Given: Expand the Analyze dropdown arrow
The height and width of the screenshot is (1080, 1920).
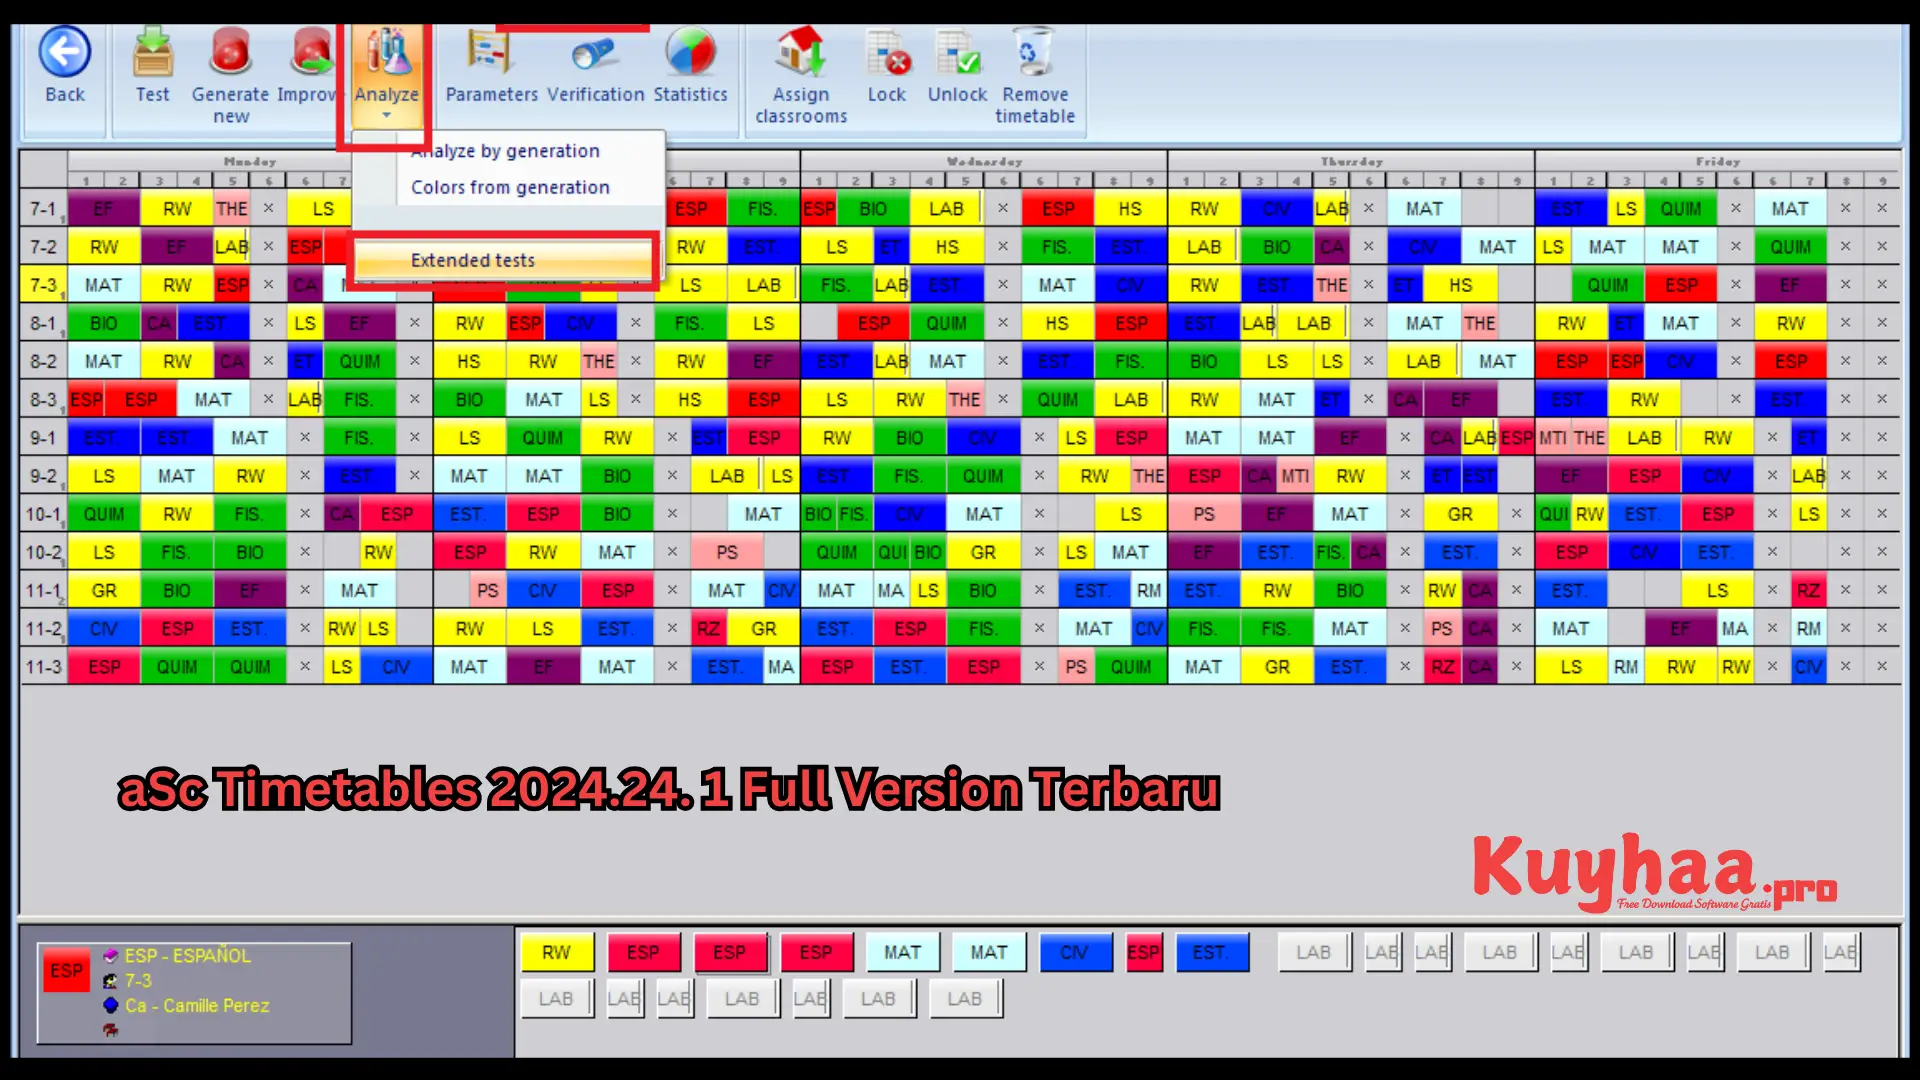Looking at the screenshot, I should tap(387, 116).
